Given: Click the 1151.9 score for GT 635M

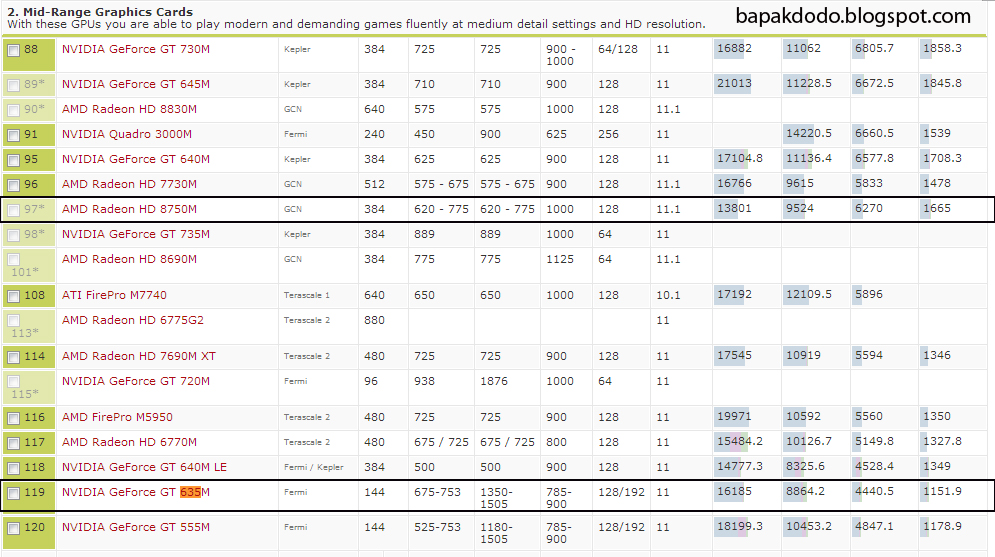Looking at the screenshot, I should (x=942, y=491).
